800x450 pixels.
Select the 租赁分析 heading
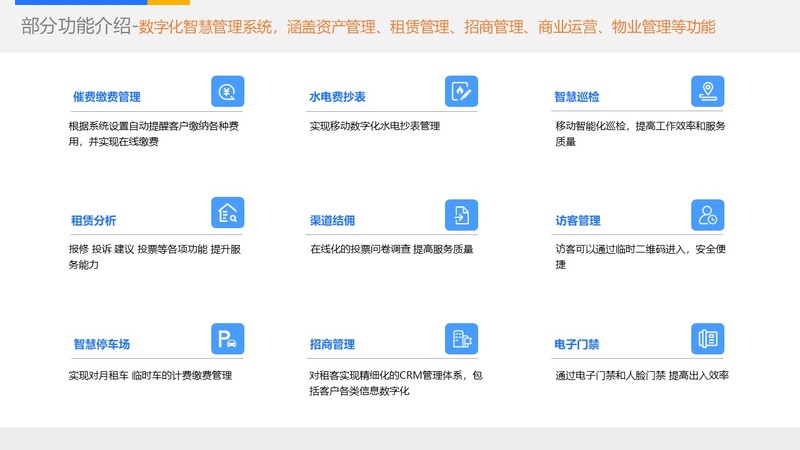click(93, 220)
